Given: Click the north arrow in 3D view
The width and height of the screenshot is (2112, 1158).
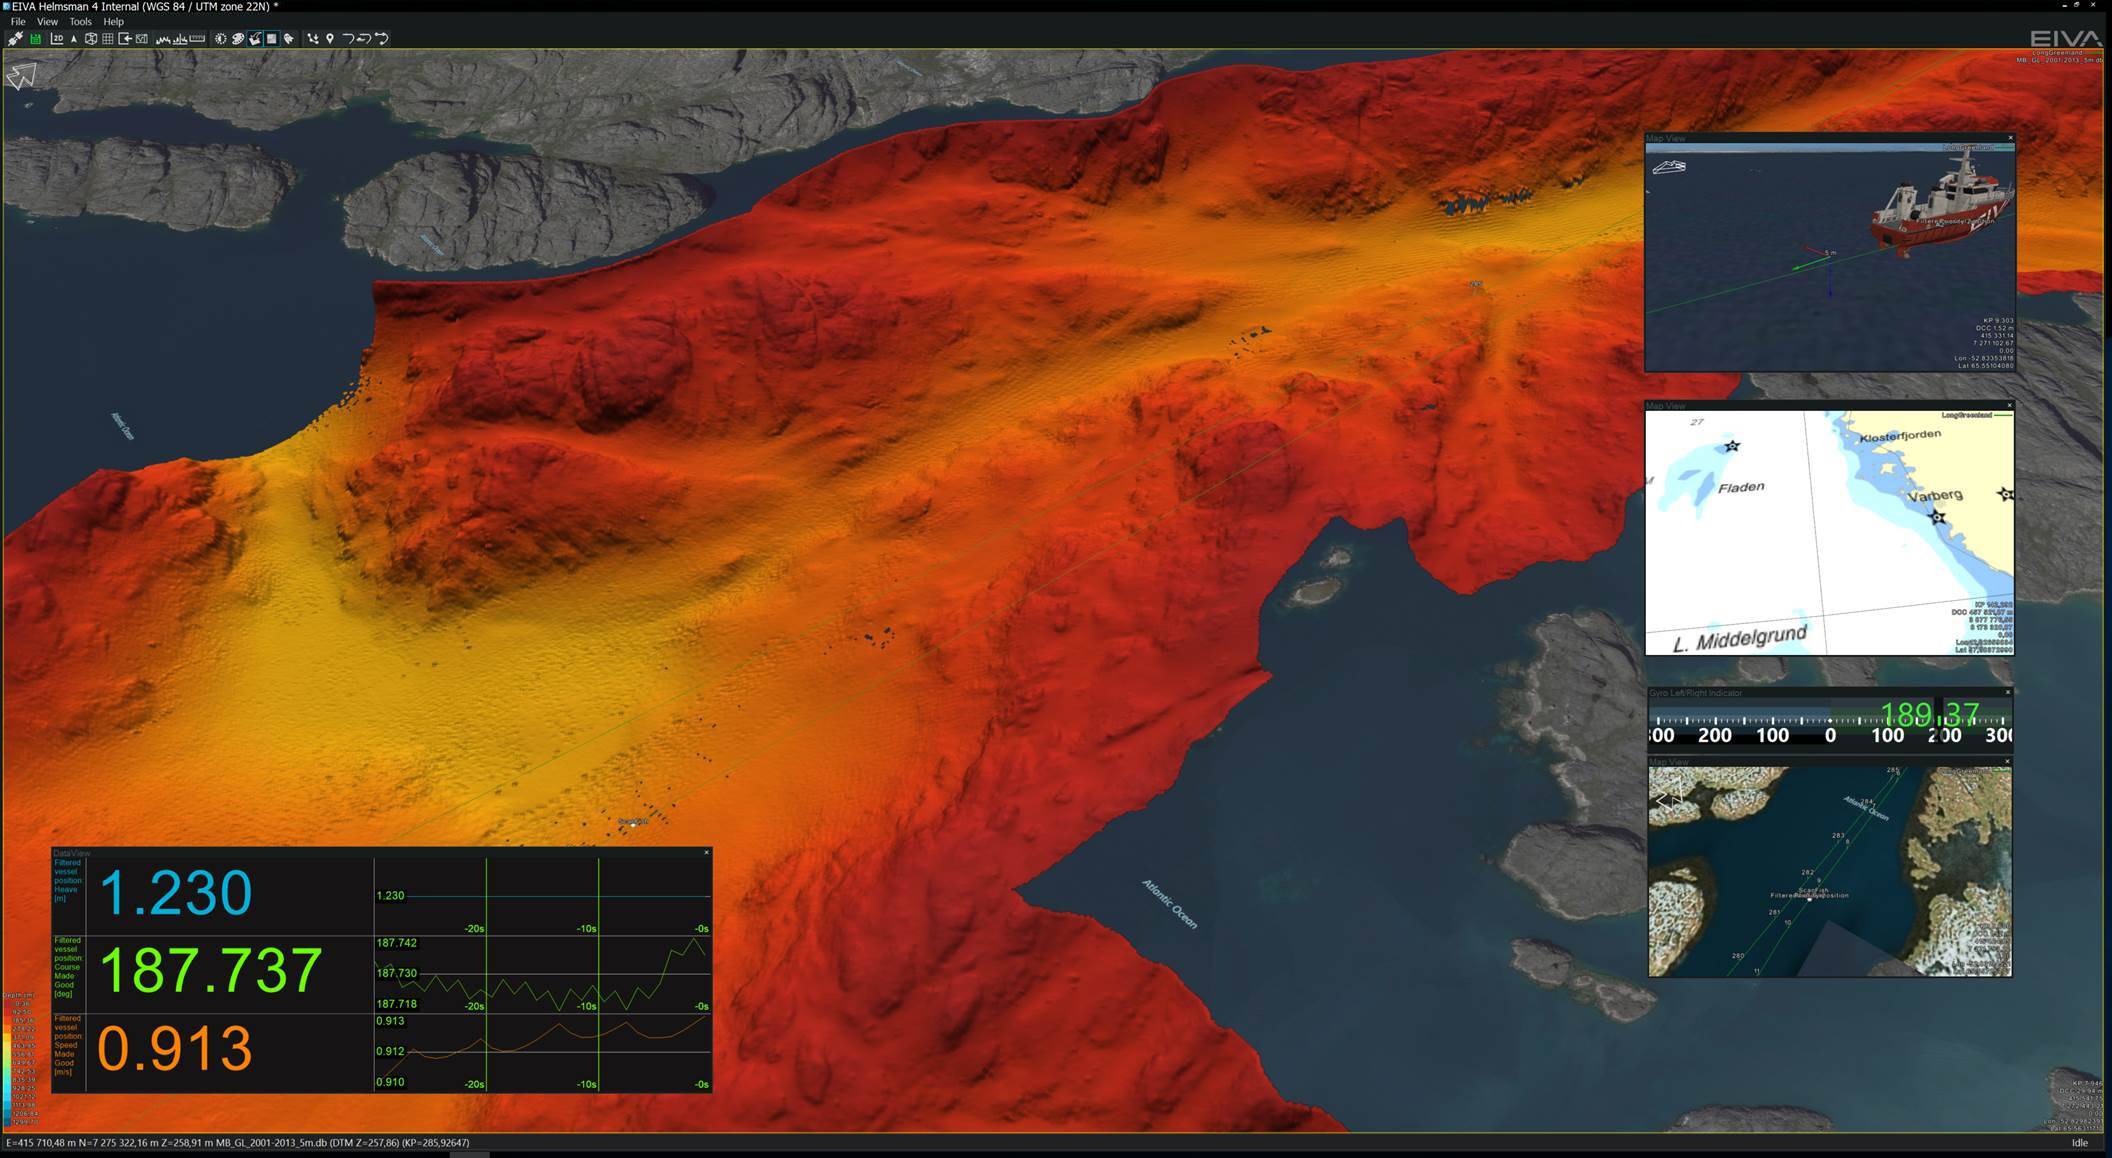Looking at the screenshot, I should (x=22, y=76).
